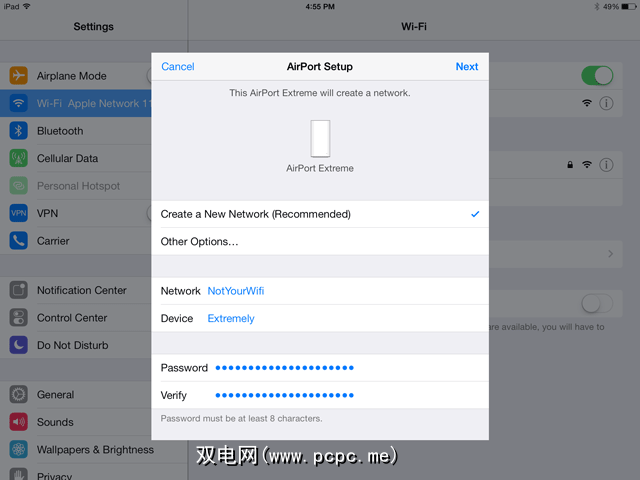The height and width of the screenshot is (480, 640).
Task: Open Notification Center settings
Action: 76,290
